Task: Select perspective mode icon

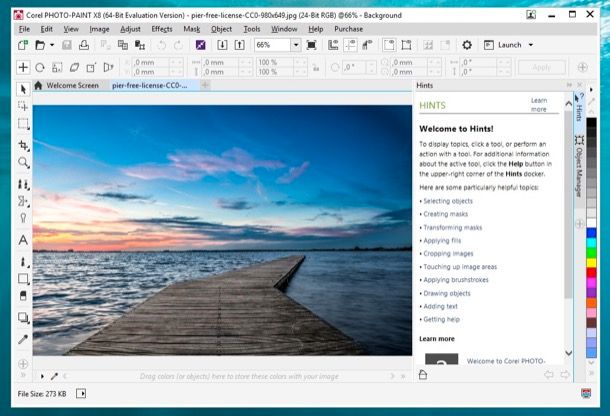Action: 108,67
